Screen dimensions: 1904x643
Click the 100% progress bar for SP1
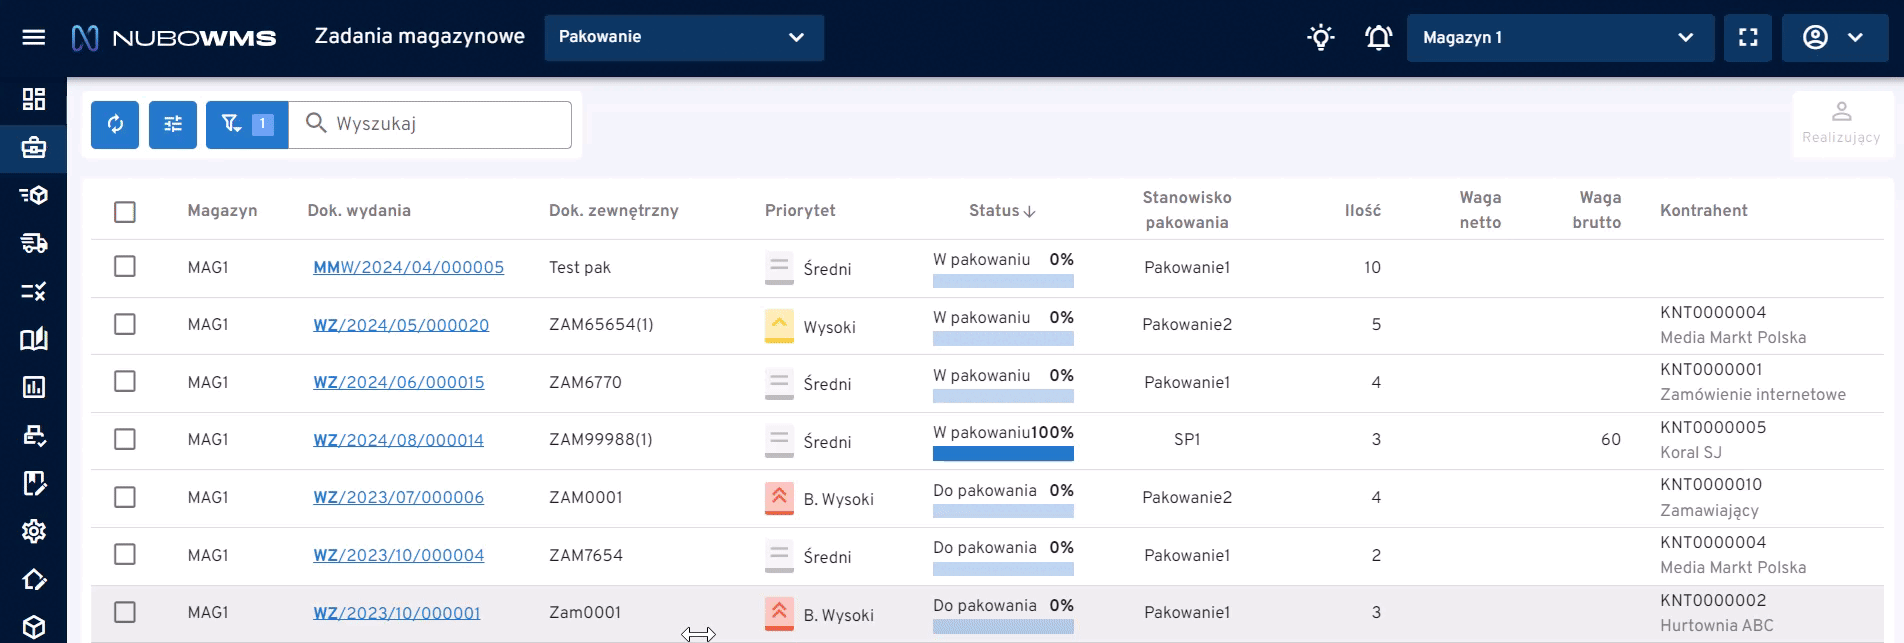click(1003, 454)
